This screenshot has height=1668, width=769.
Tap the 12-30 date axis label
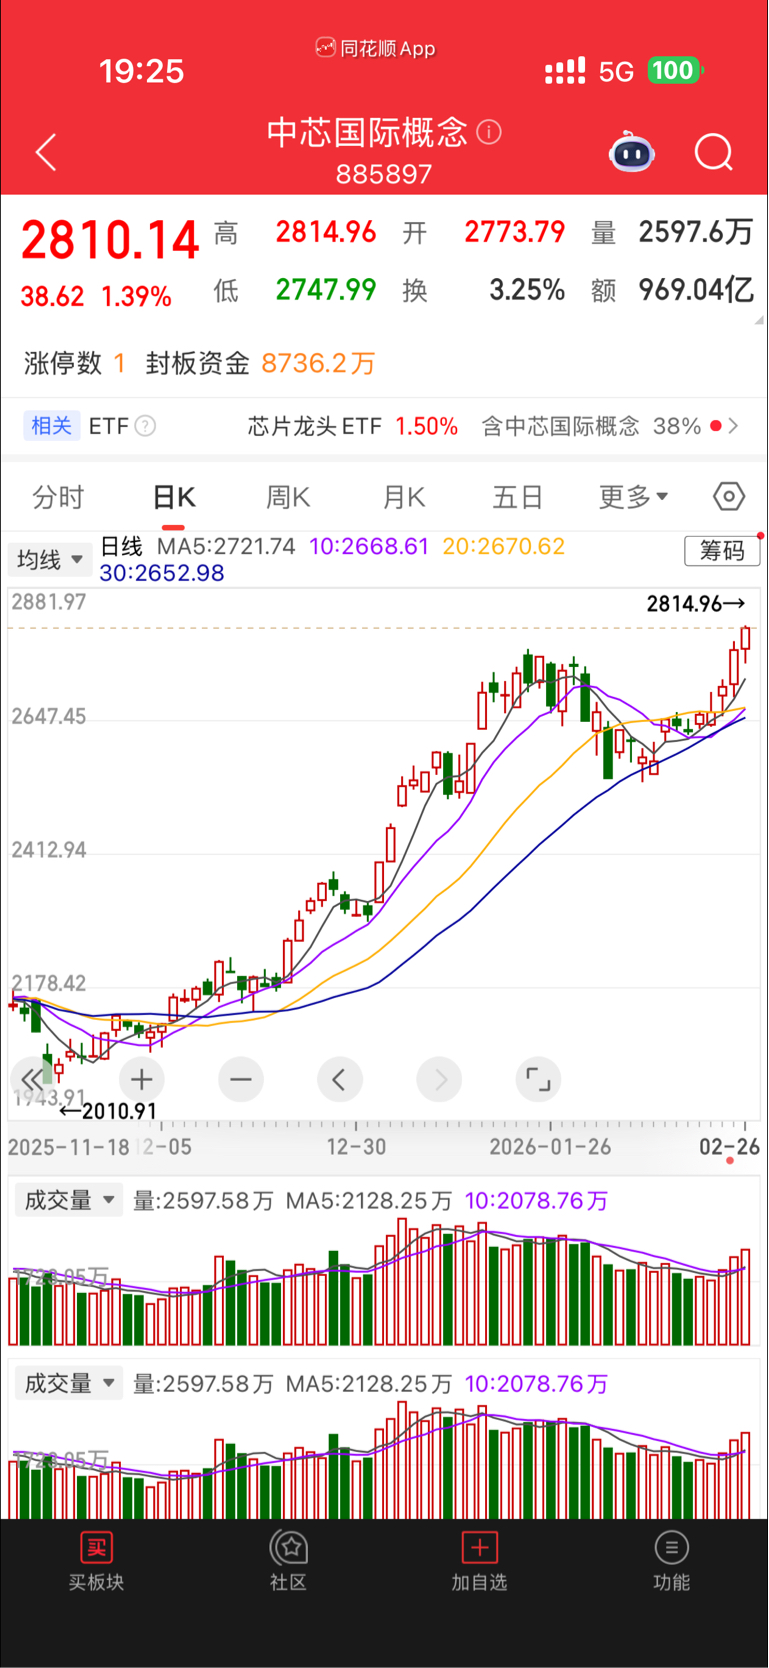[356, 1147]
